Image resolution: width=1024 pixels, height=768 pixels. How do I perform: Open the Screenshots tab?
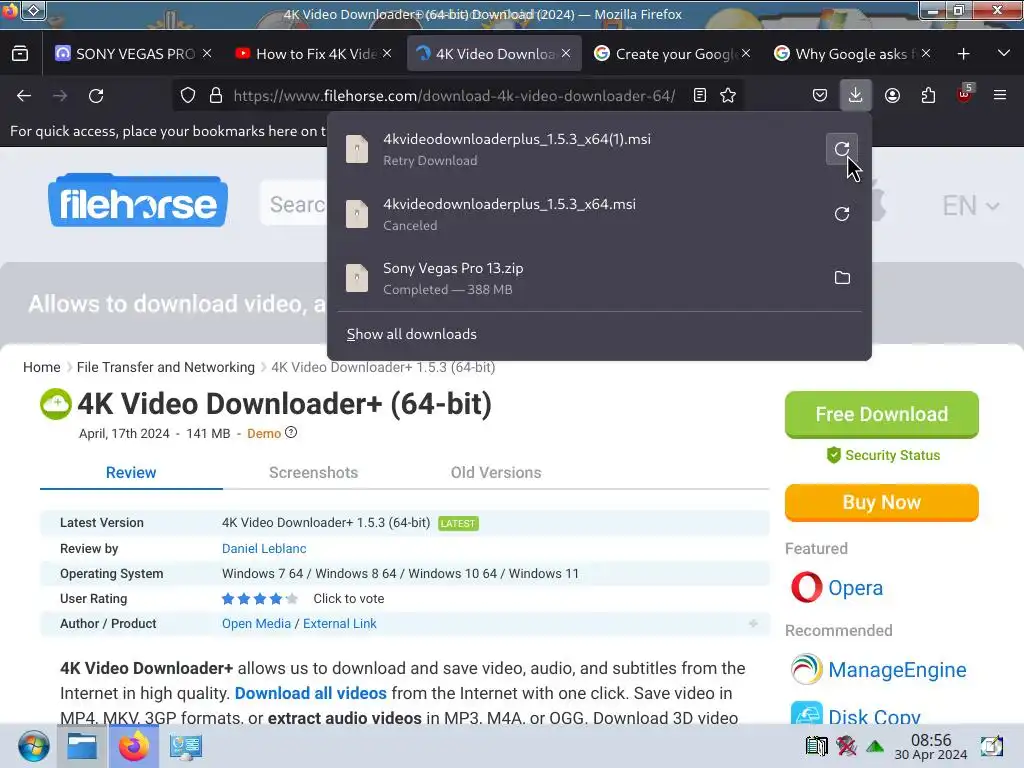pyautogui.click(x=313, y=472)
